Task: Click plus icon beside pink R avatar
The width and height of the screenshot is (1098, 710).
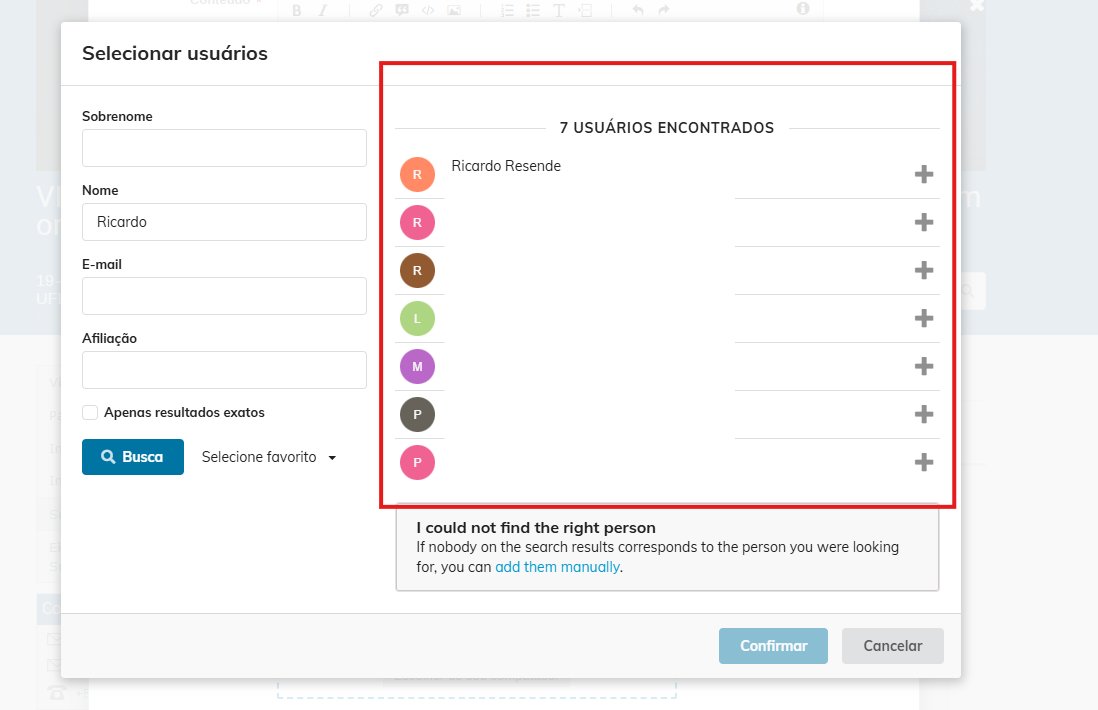Action: tap(924, 222)
